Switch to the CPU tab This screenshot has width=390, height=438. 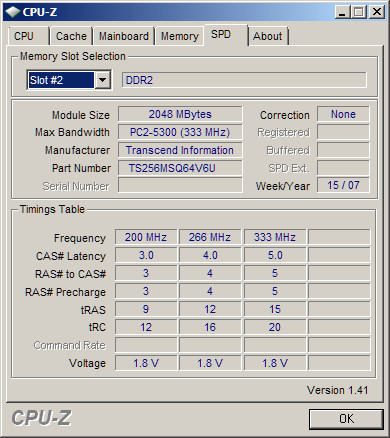(28, 36)
